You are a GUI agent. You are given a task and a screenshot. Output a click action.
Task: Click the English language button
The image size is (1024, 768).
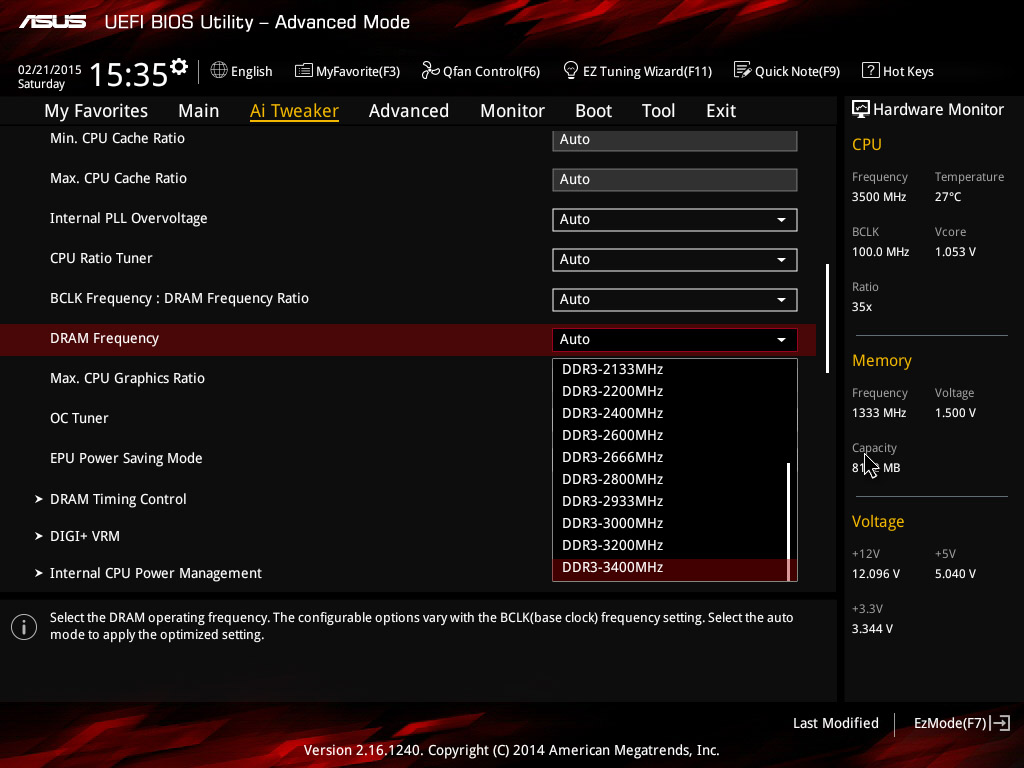click(241, 71)
